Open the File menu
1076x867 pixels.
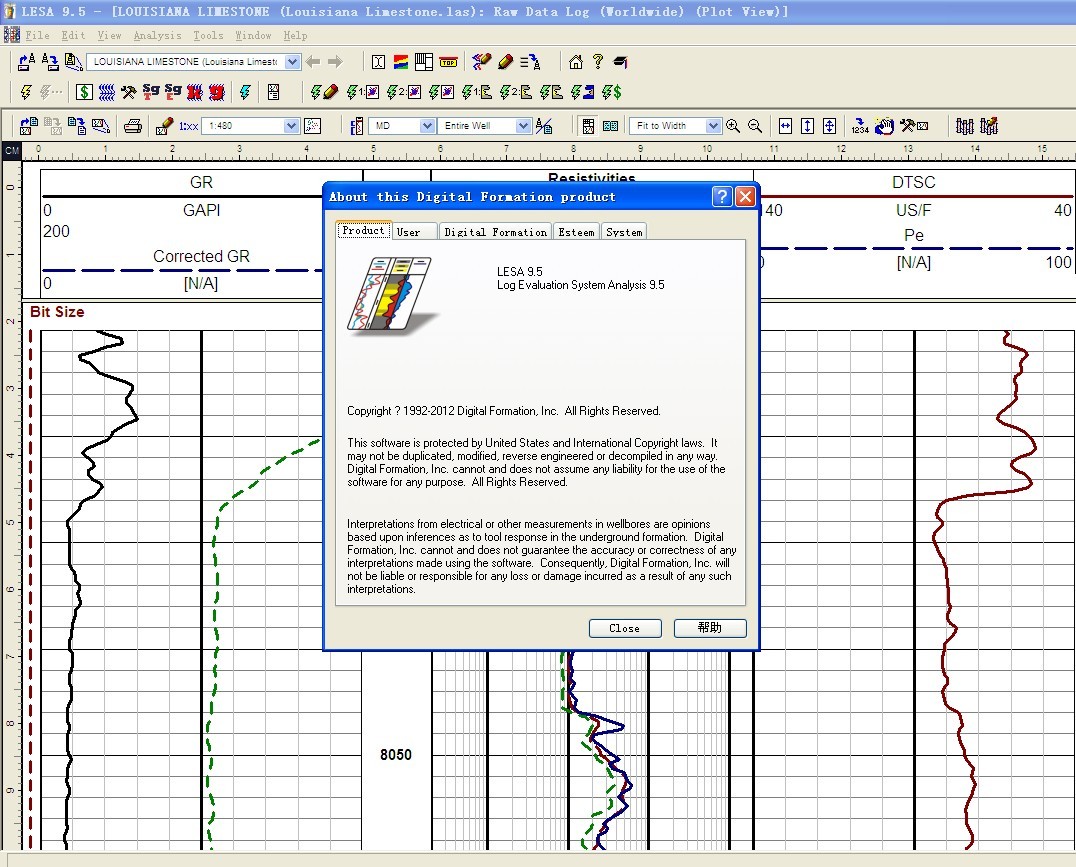coord(37,36)
